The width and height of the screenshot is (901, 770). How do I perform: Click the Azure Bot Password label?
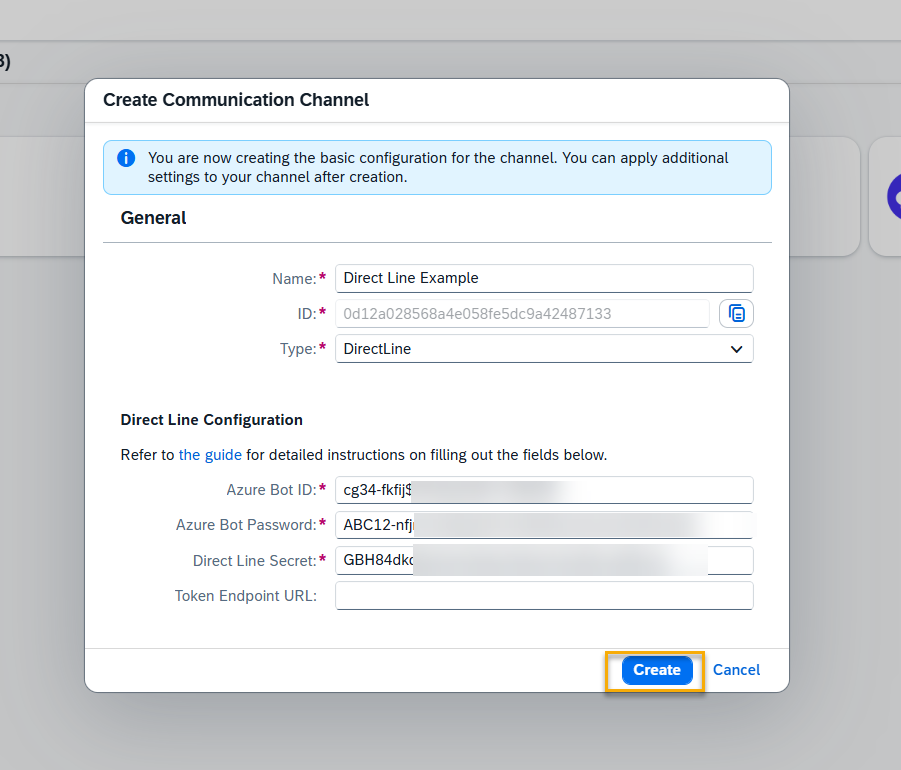(246, 525)
